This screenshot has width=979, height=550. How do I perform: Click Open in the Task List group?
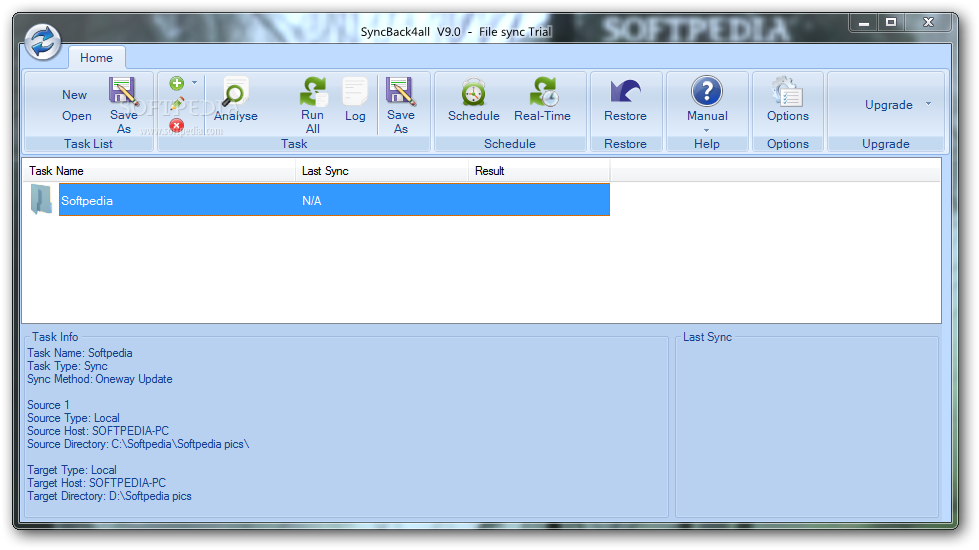(76, 115)
